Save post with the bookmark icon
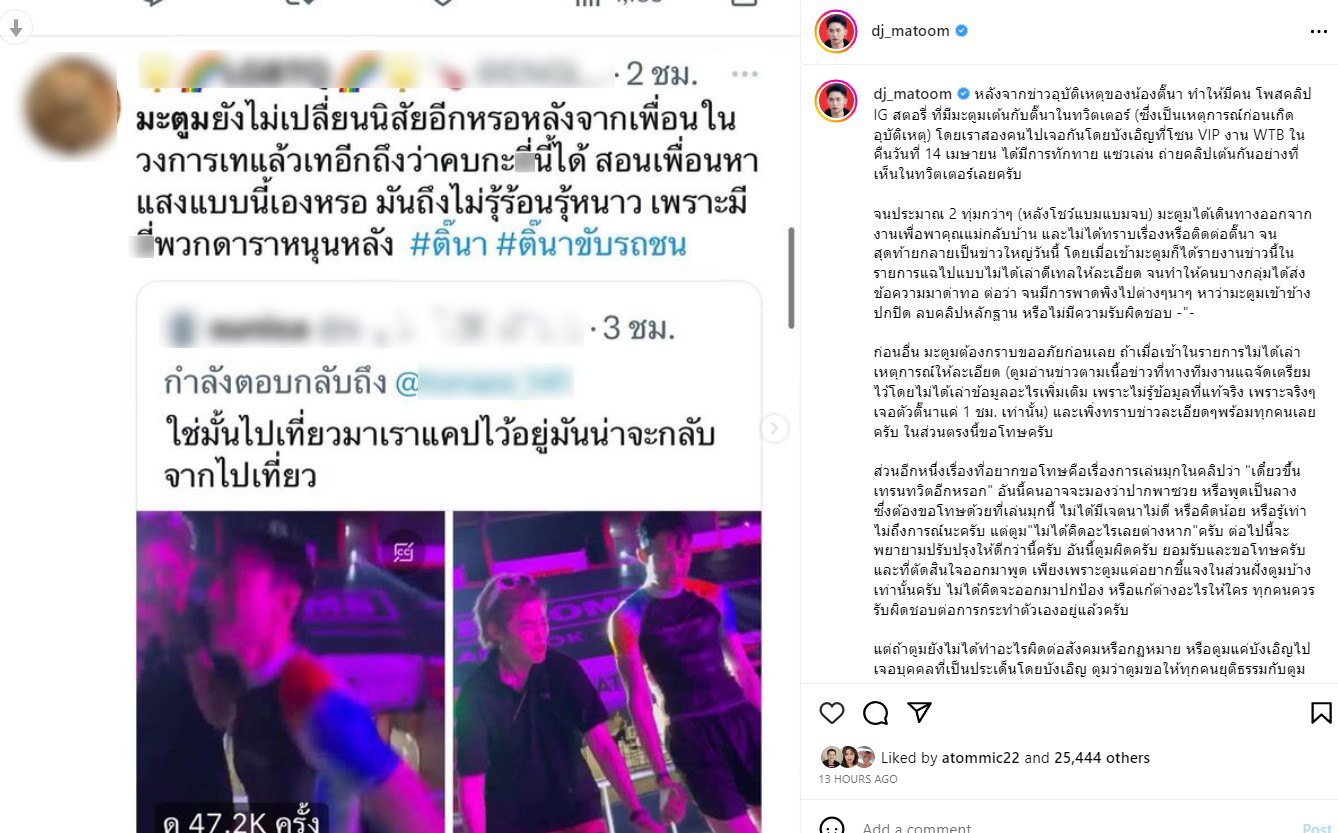1338x833 pixels. click(1321, 712)
